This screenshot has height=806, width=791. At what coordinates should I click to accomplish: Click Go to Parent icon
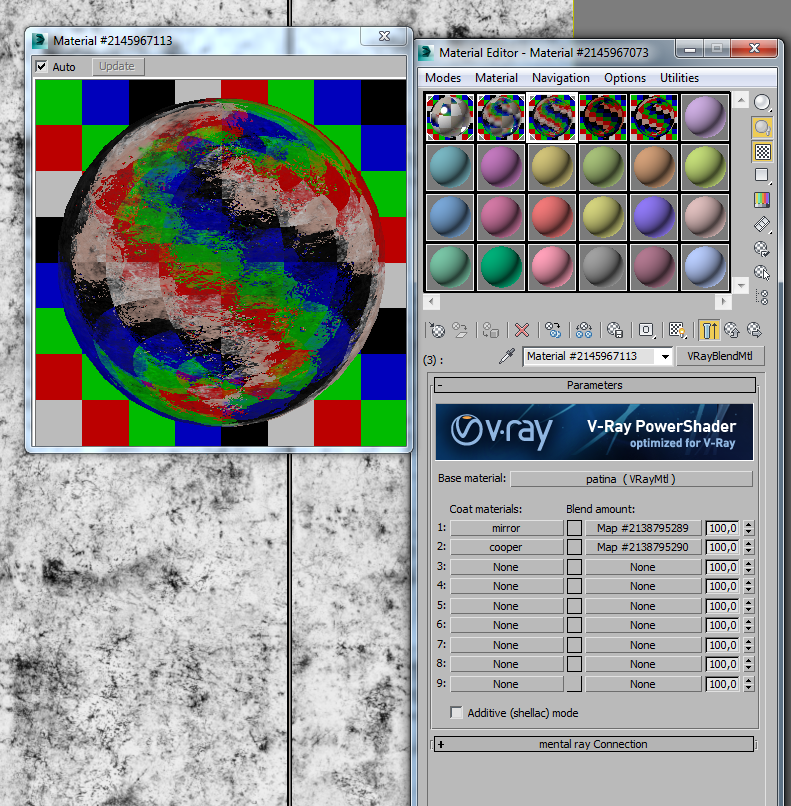tap(732, 330)
